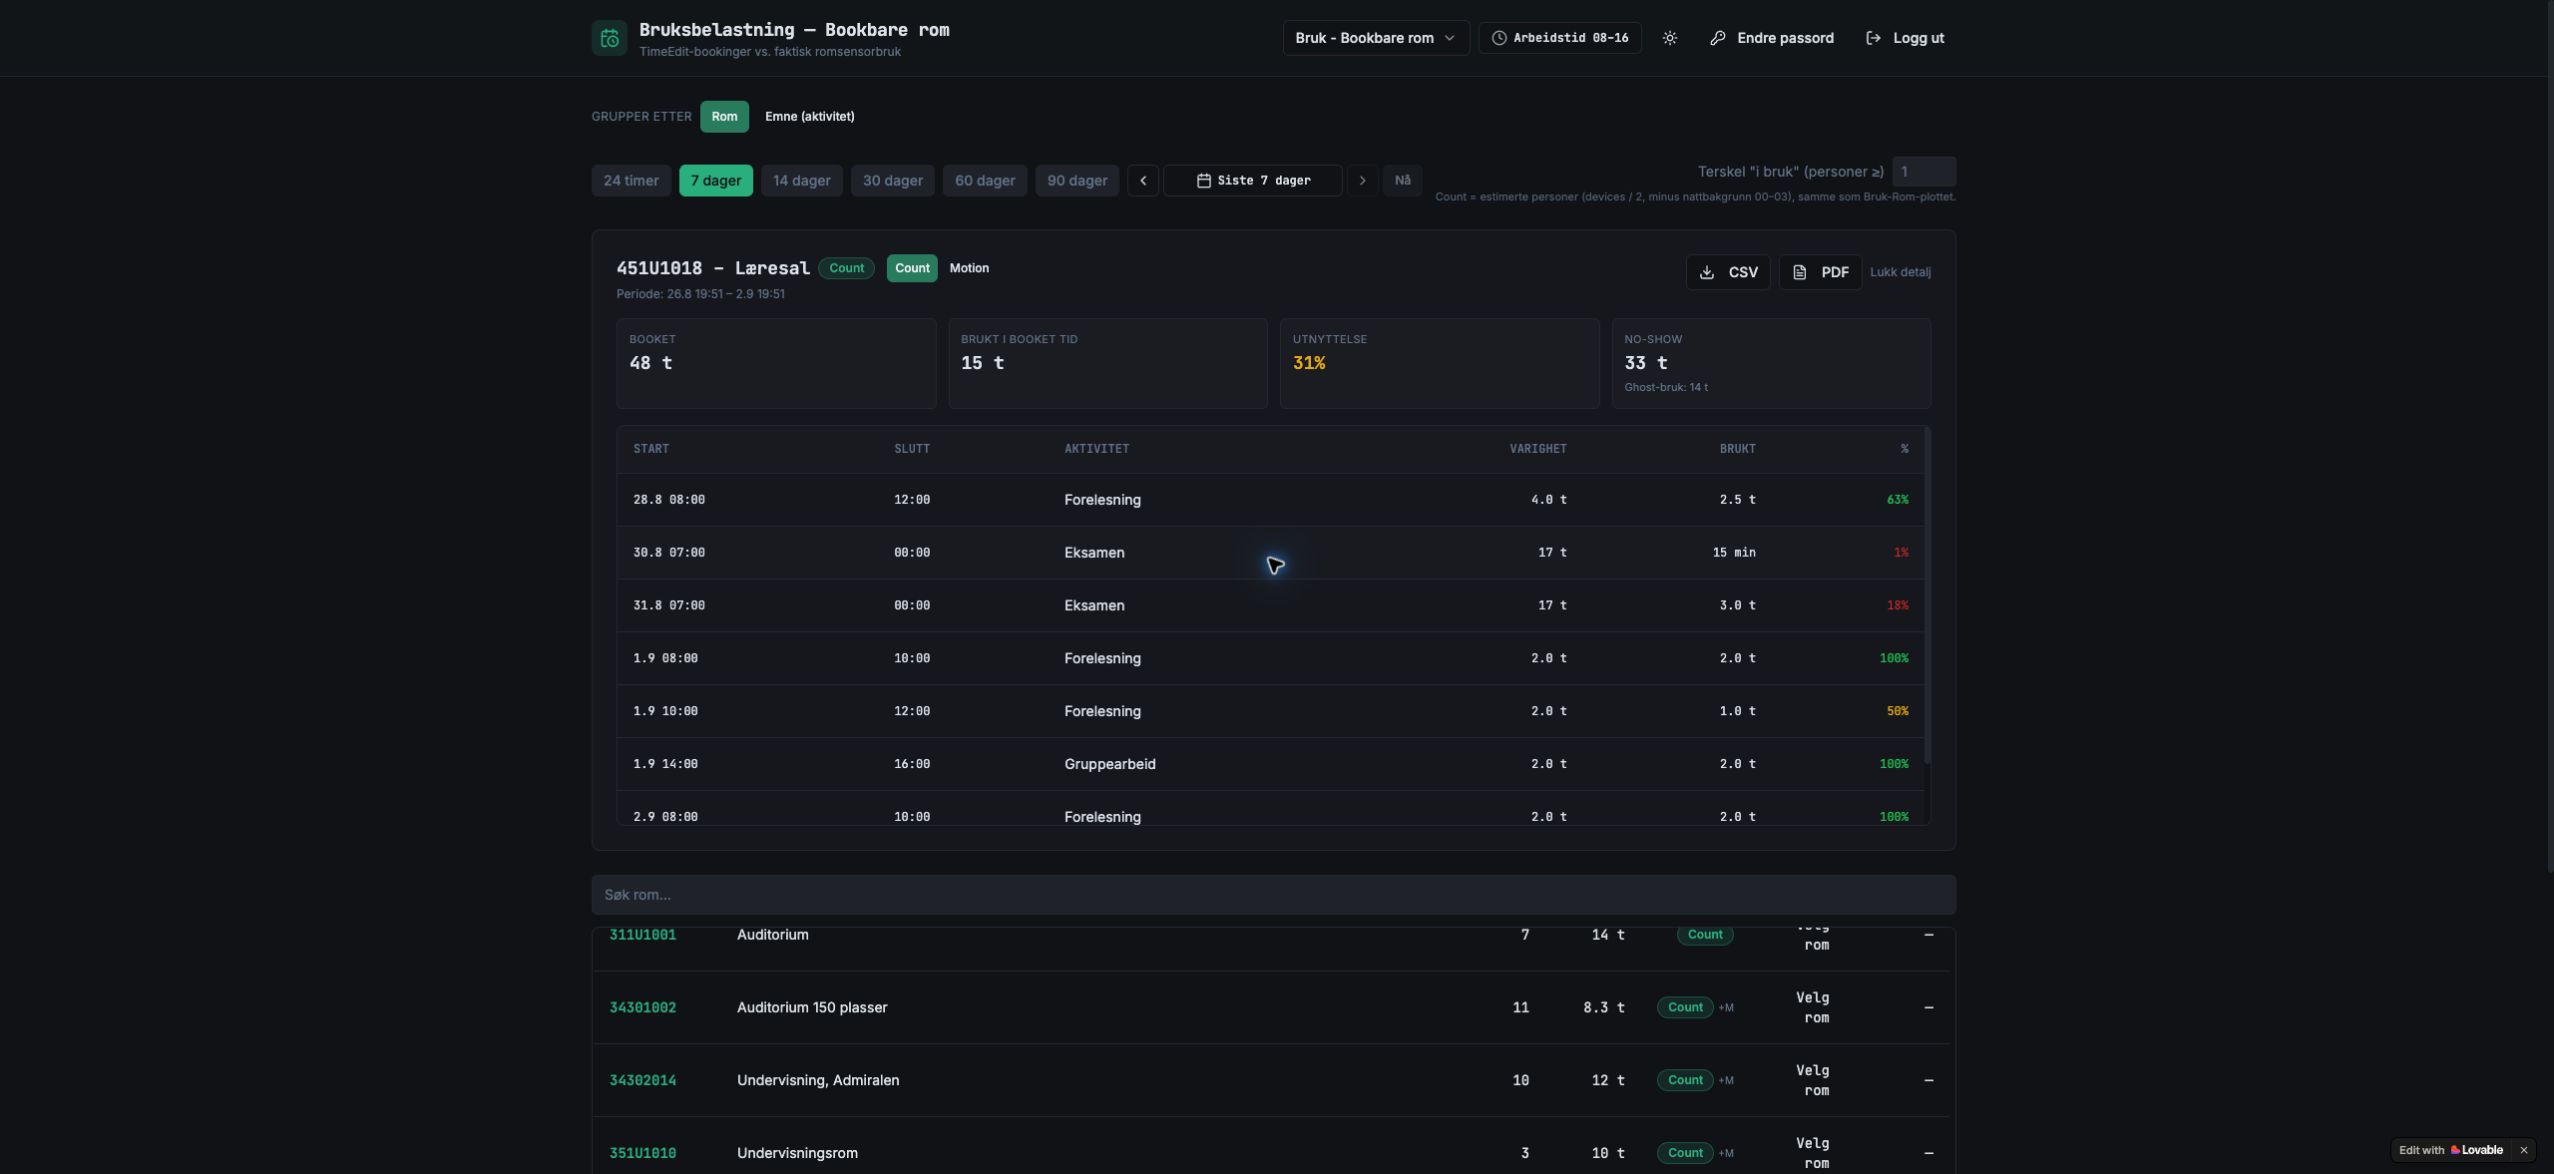The height and width of the screenshot is (1174, 2554).
Task: Sort by VARIGHET column header
Action: click(x=1537, y=449)
